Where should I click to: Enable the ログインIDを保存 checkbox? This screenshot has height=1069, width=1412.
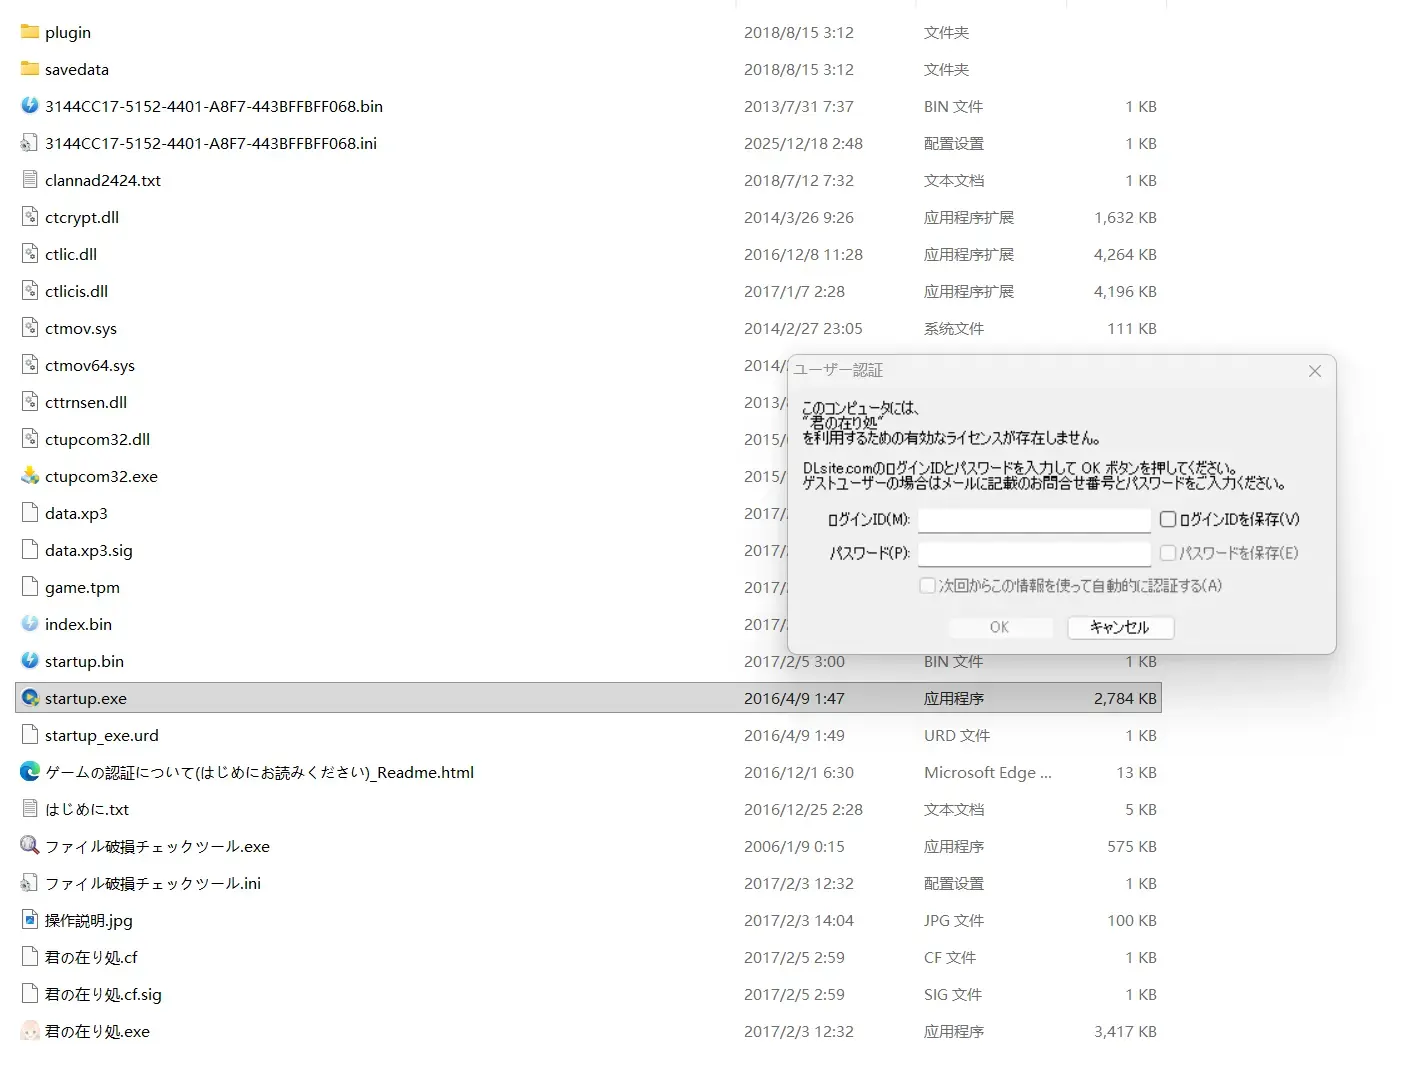(x=1168, y=519)
